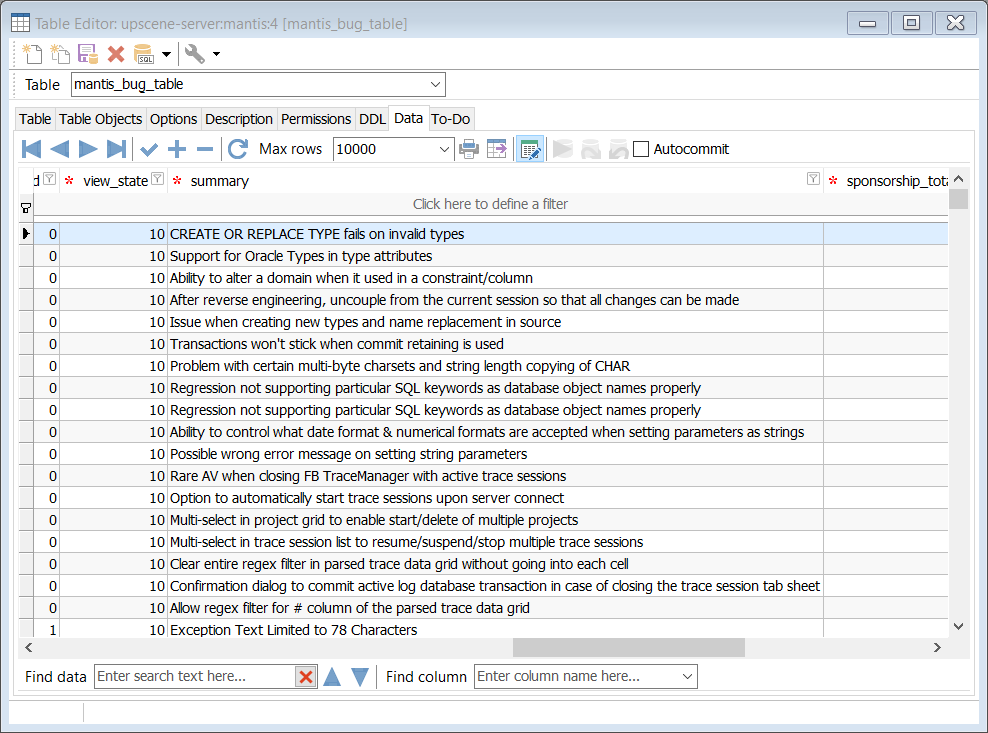
Task: Refresh the data grid
Action: [238, 149]
